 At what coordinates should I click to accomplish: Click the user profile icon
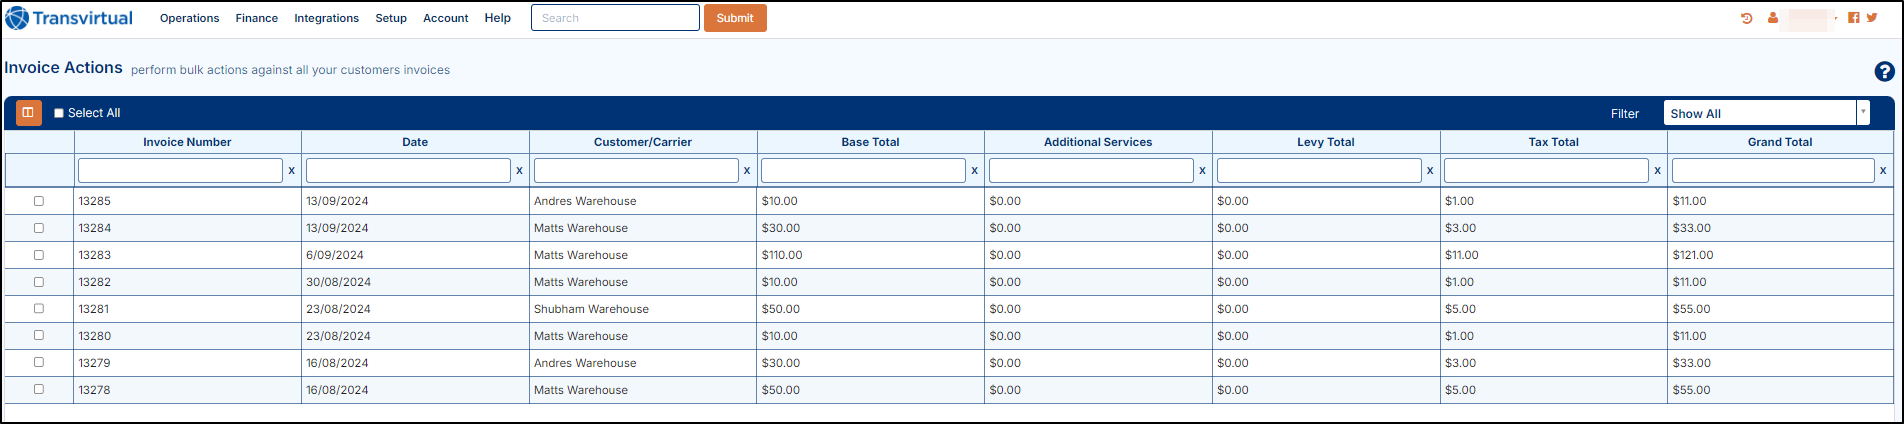(1773, 18)
